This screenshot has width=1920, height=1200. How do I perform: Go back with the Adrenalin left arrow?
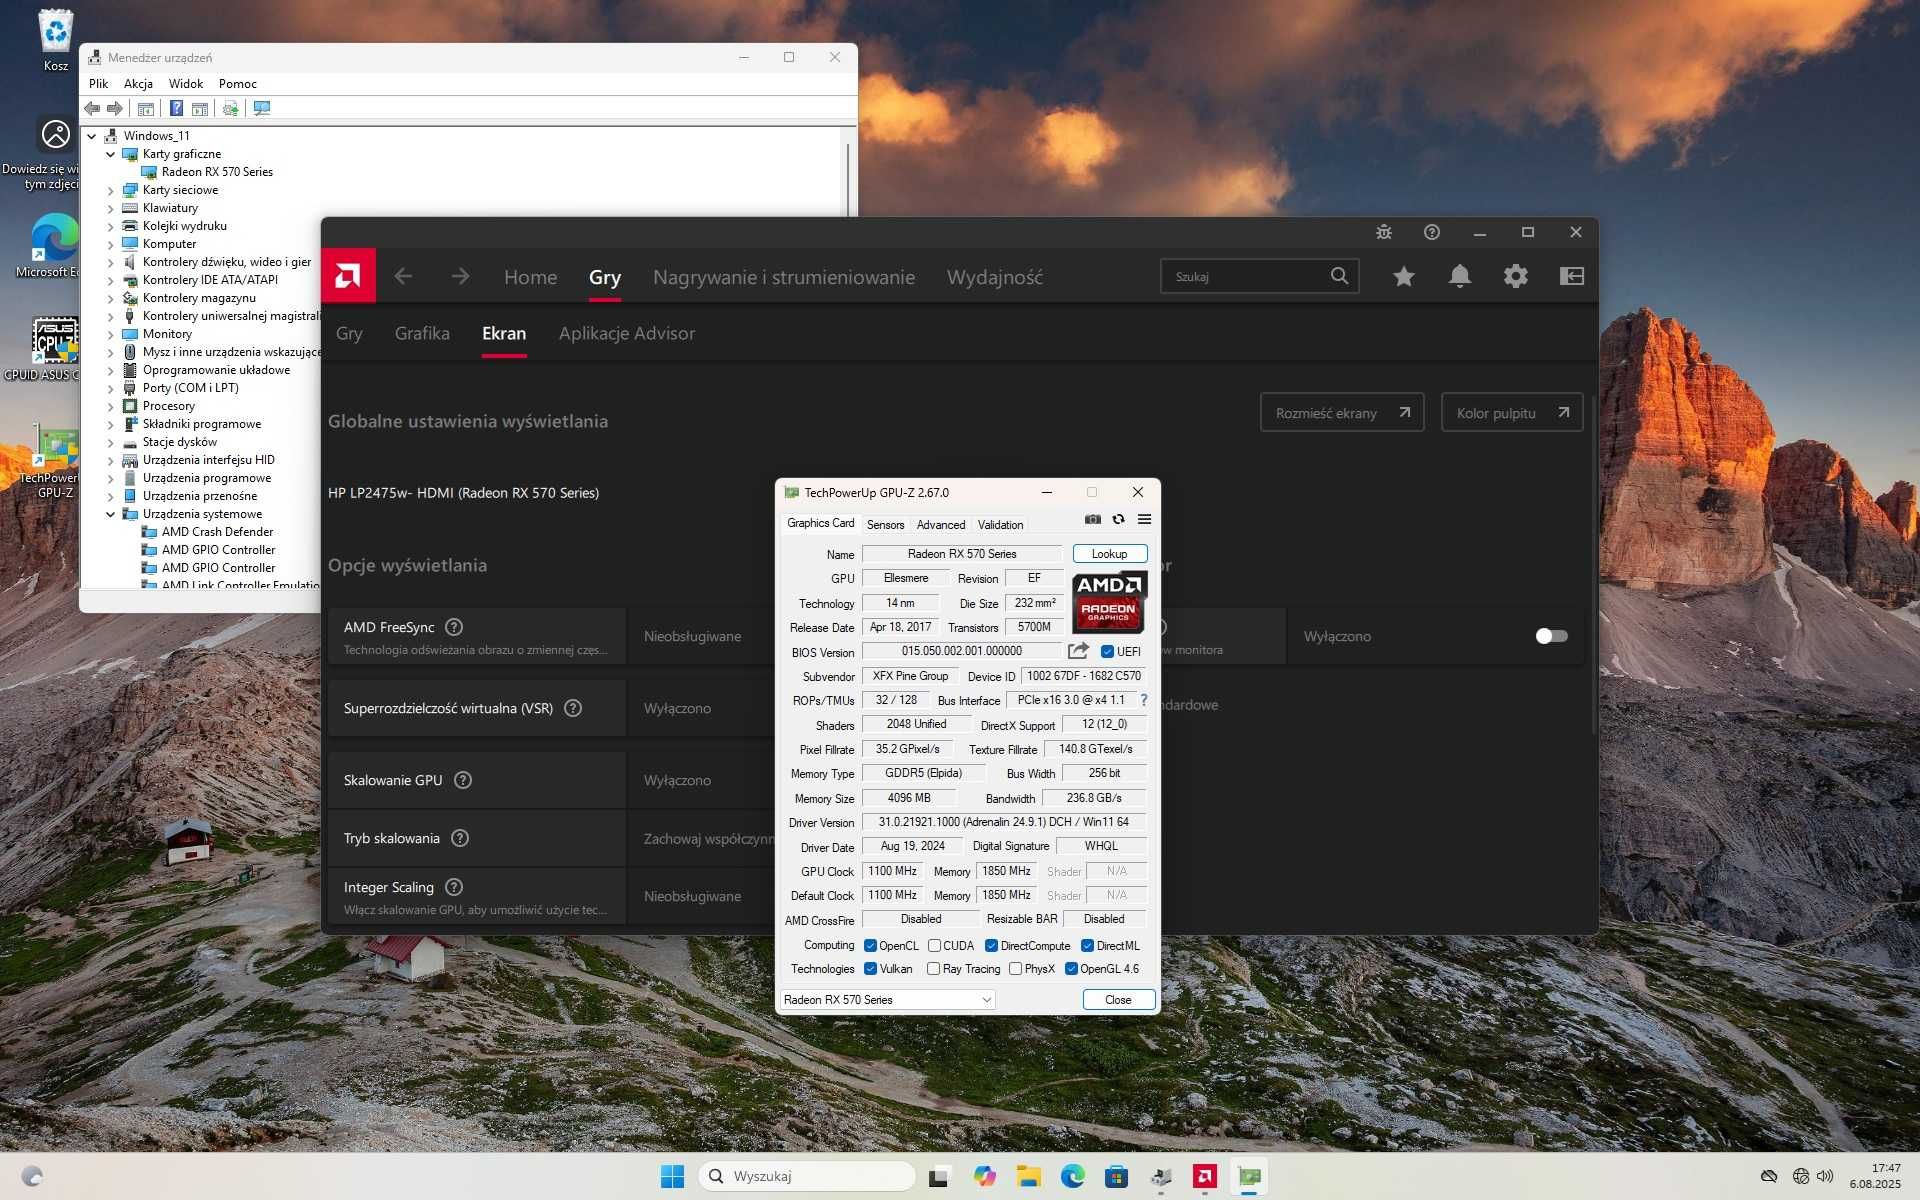click(x=403, y=276)
